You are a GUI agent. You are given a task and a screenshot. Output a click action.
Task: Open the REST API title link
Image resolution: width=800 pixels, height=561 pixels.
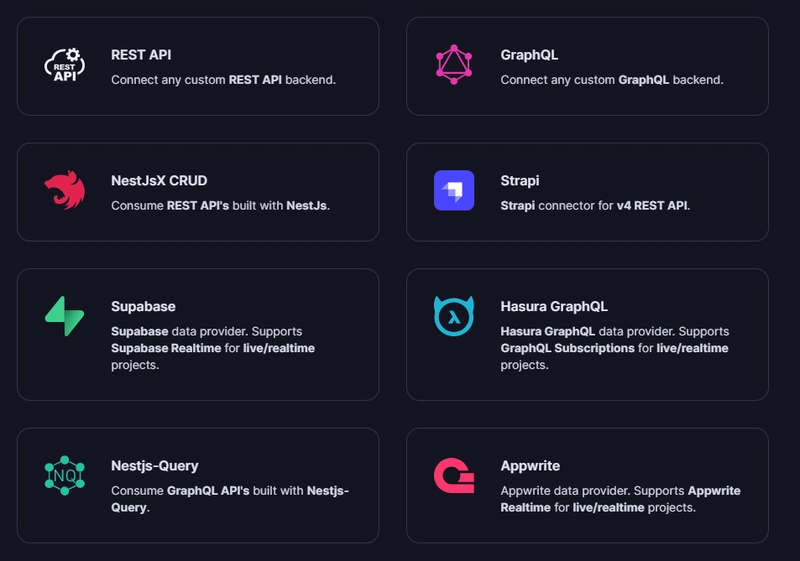(141, 55)
